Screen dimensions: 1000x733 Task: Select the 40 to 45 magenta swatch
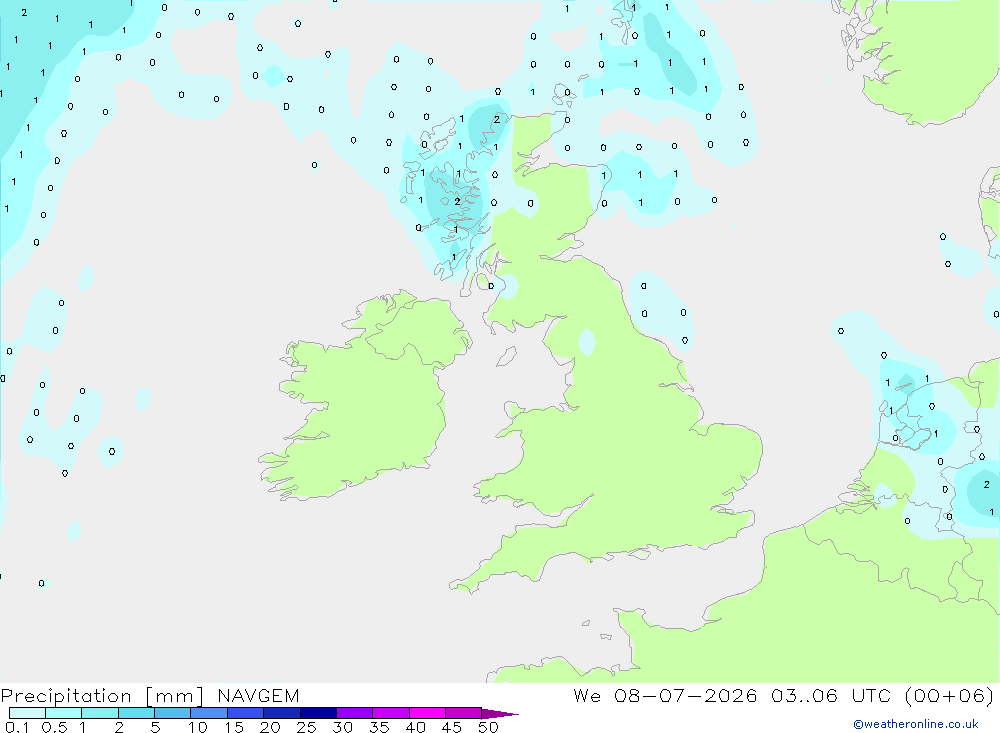pyautogui.click(x=427, y=713)
